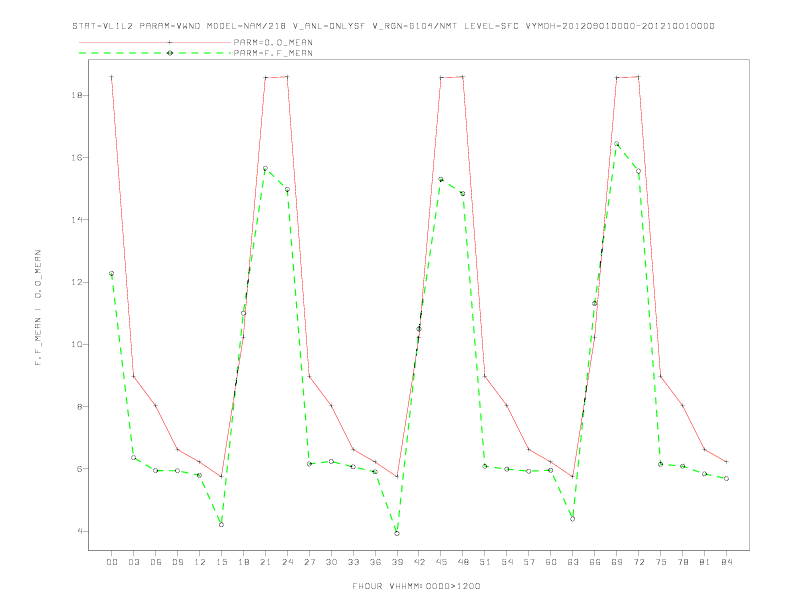Click x-axis tick label 57

coord(529,562)
